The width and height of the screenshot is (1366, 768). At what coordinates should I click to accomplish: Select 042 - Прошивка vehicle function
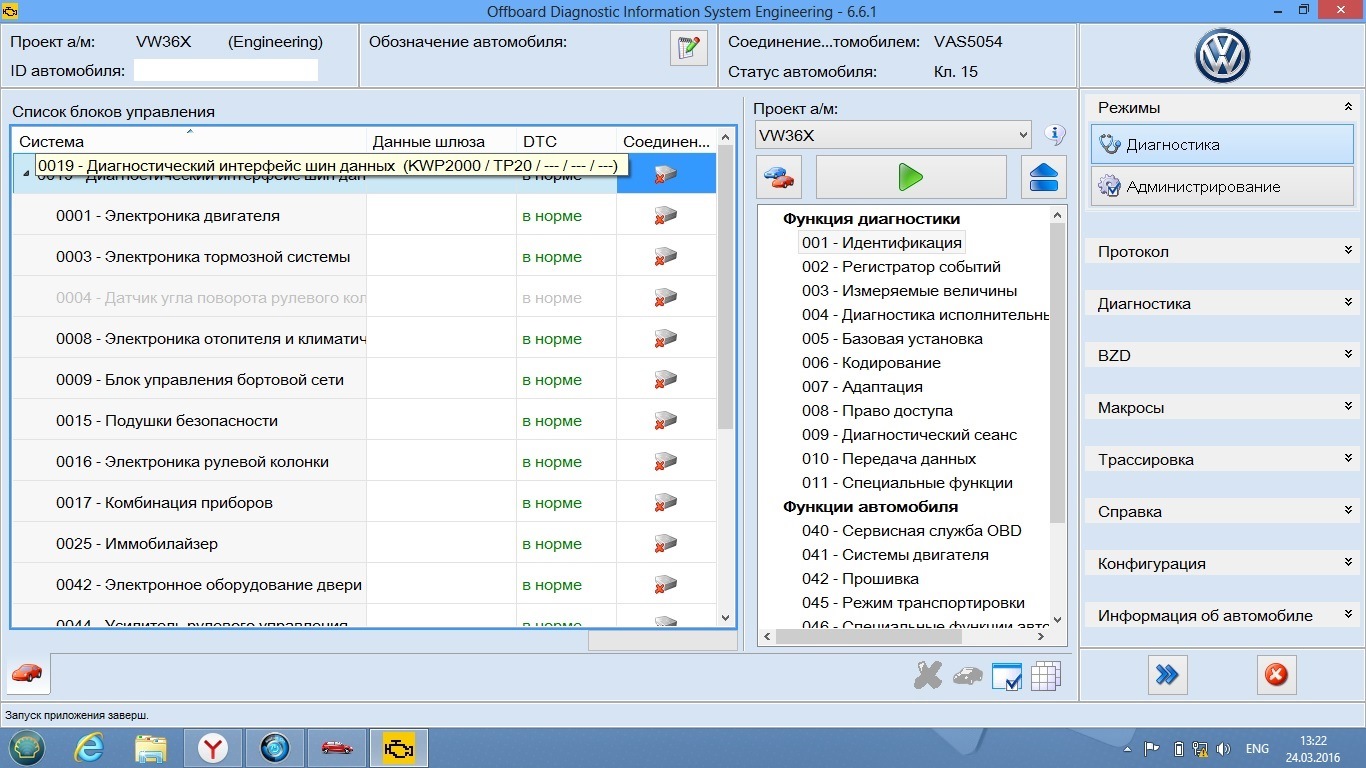[860, 579]
